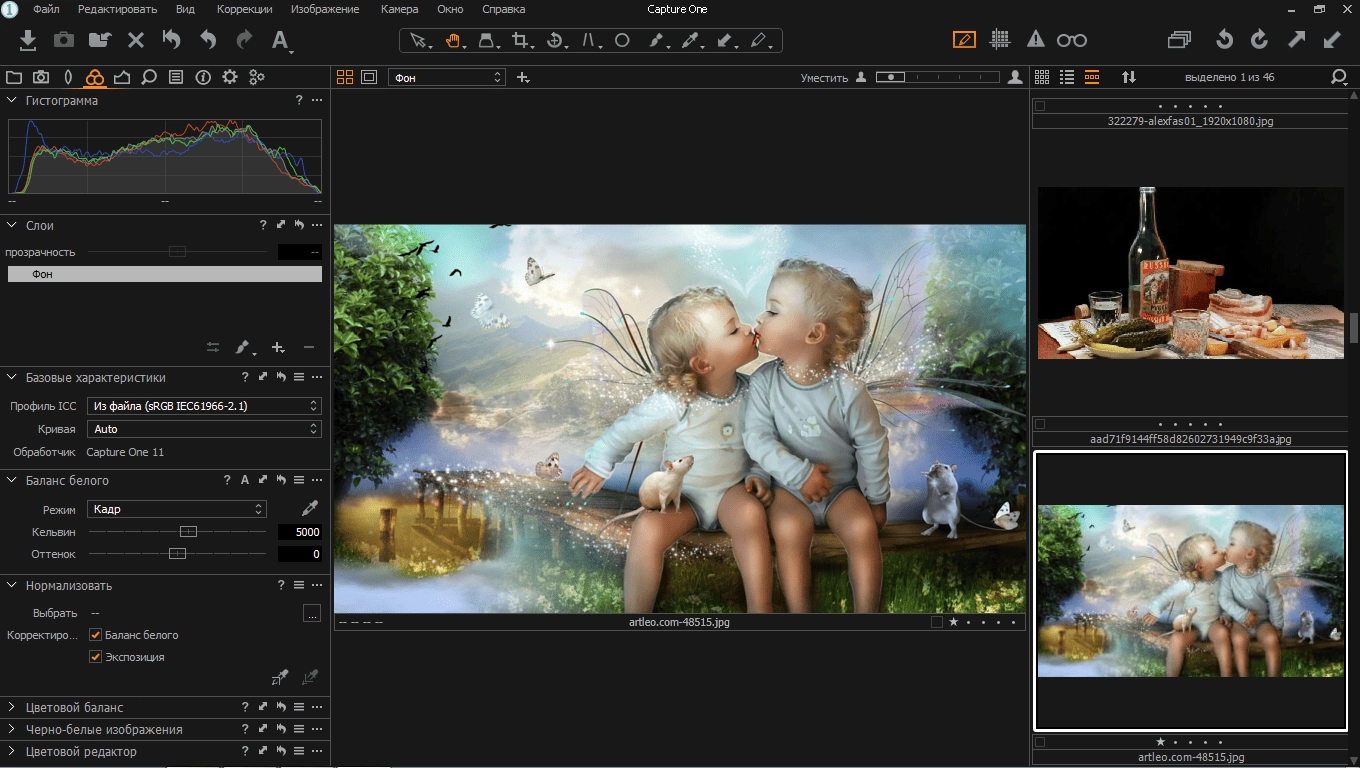Click the white balance picker eyedropper

click(310, 508)
